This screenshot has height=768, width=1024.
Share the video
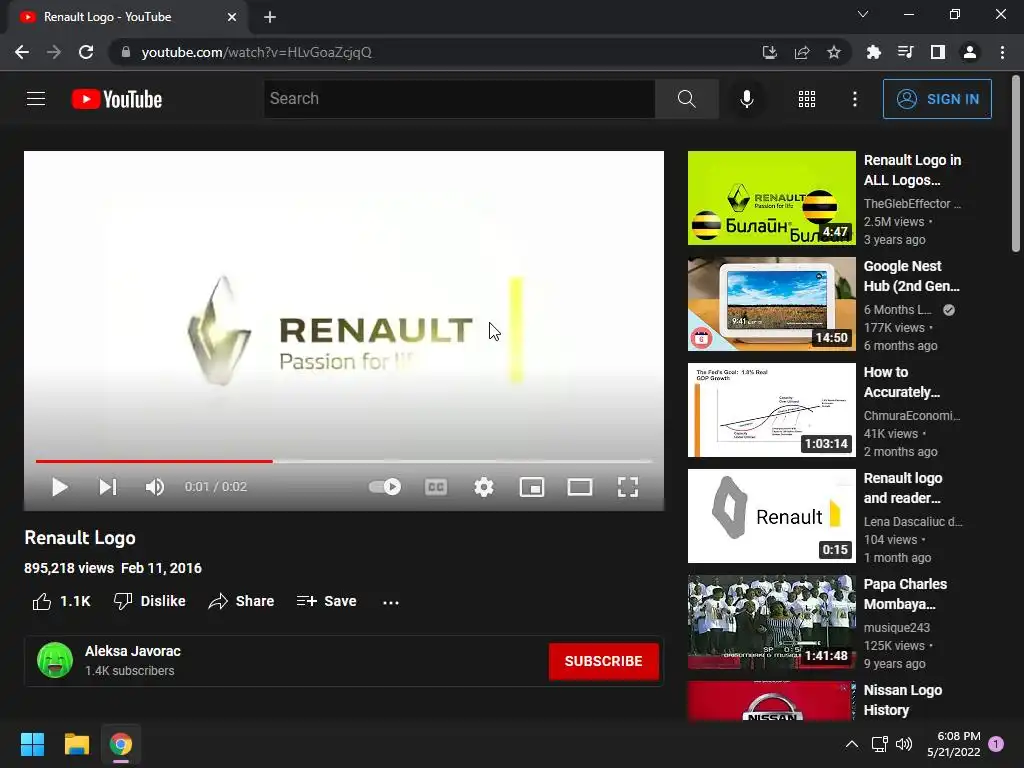point(241,601)
